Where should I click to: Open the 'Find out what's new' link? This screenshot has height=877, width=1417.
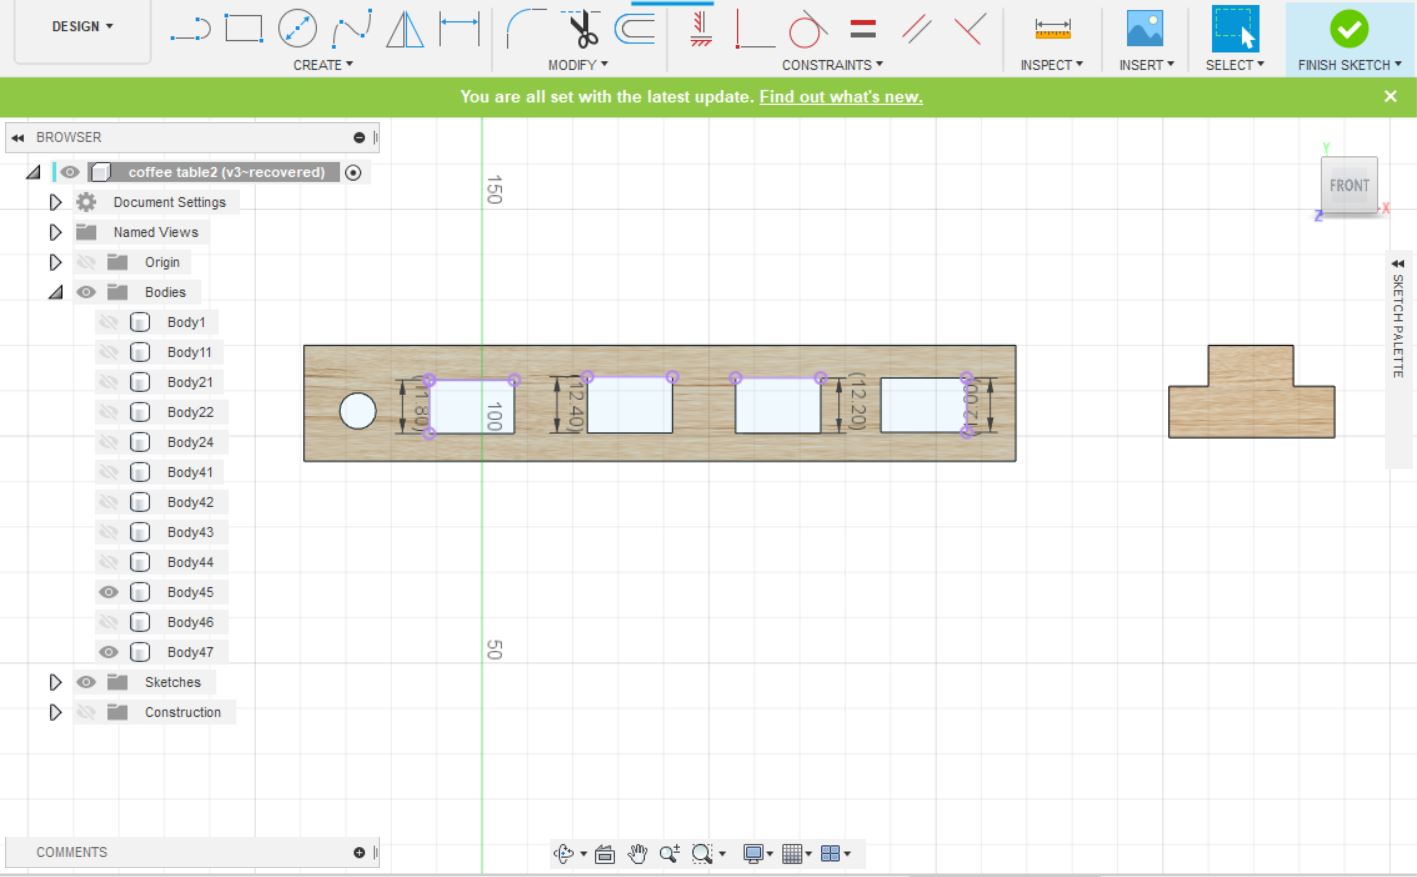click(840, 97)
